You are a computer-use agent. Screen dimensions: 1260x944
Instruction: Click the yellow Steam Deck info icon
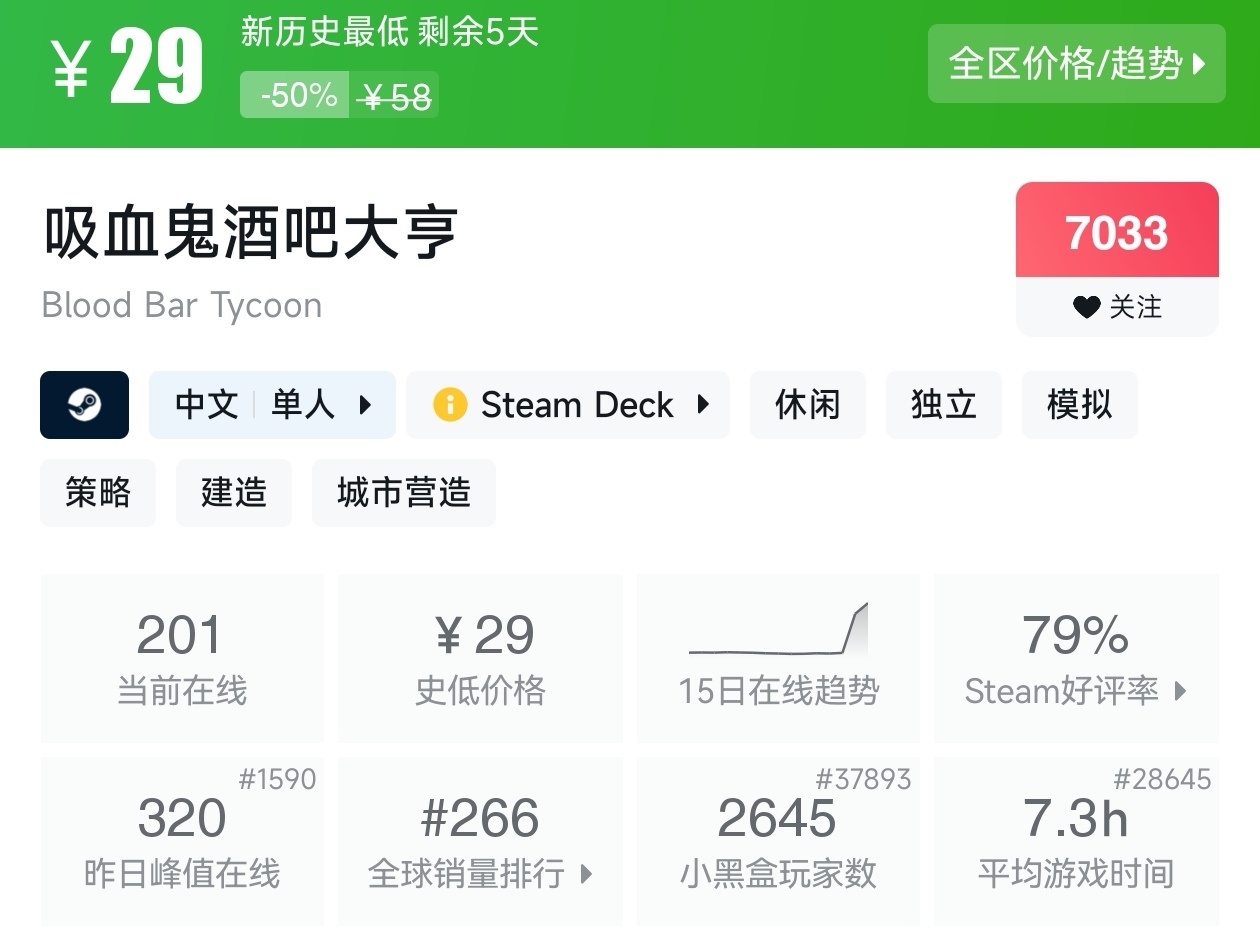(x=450, y=405)
